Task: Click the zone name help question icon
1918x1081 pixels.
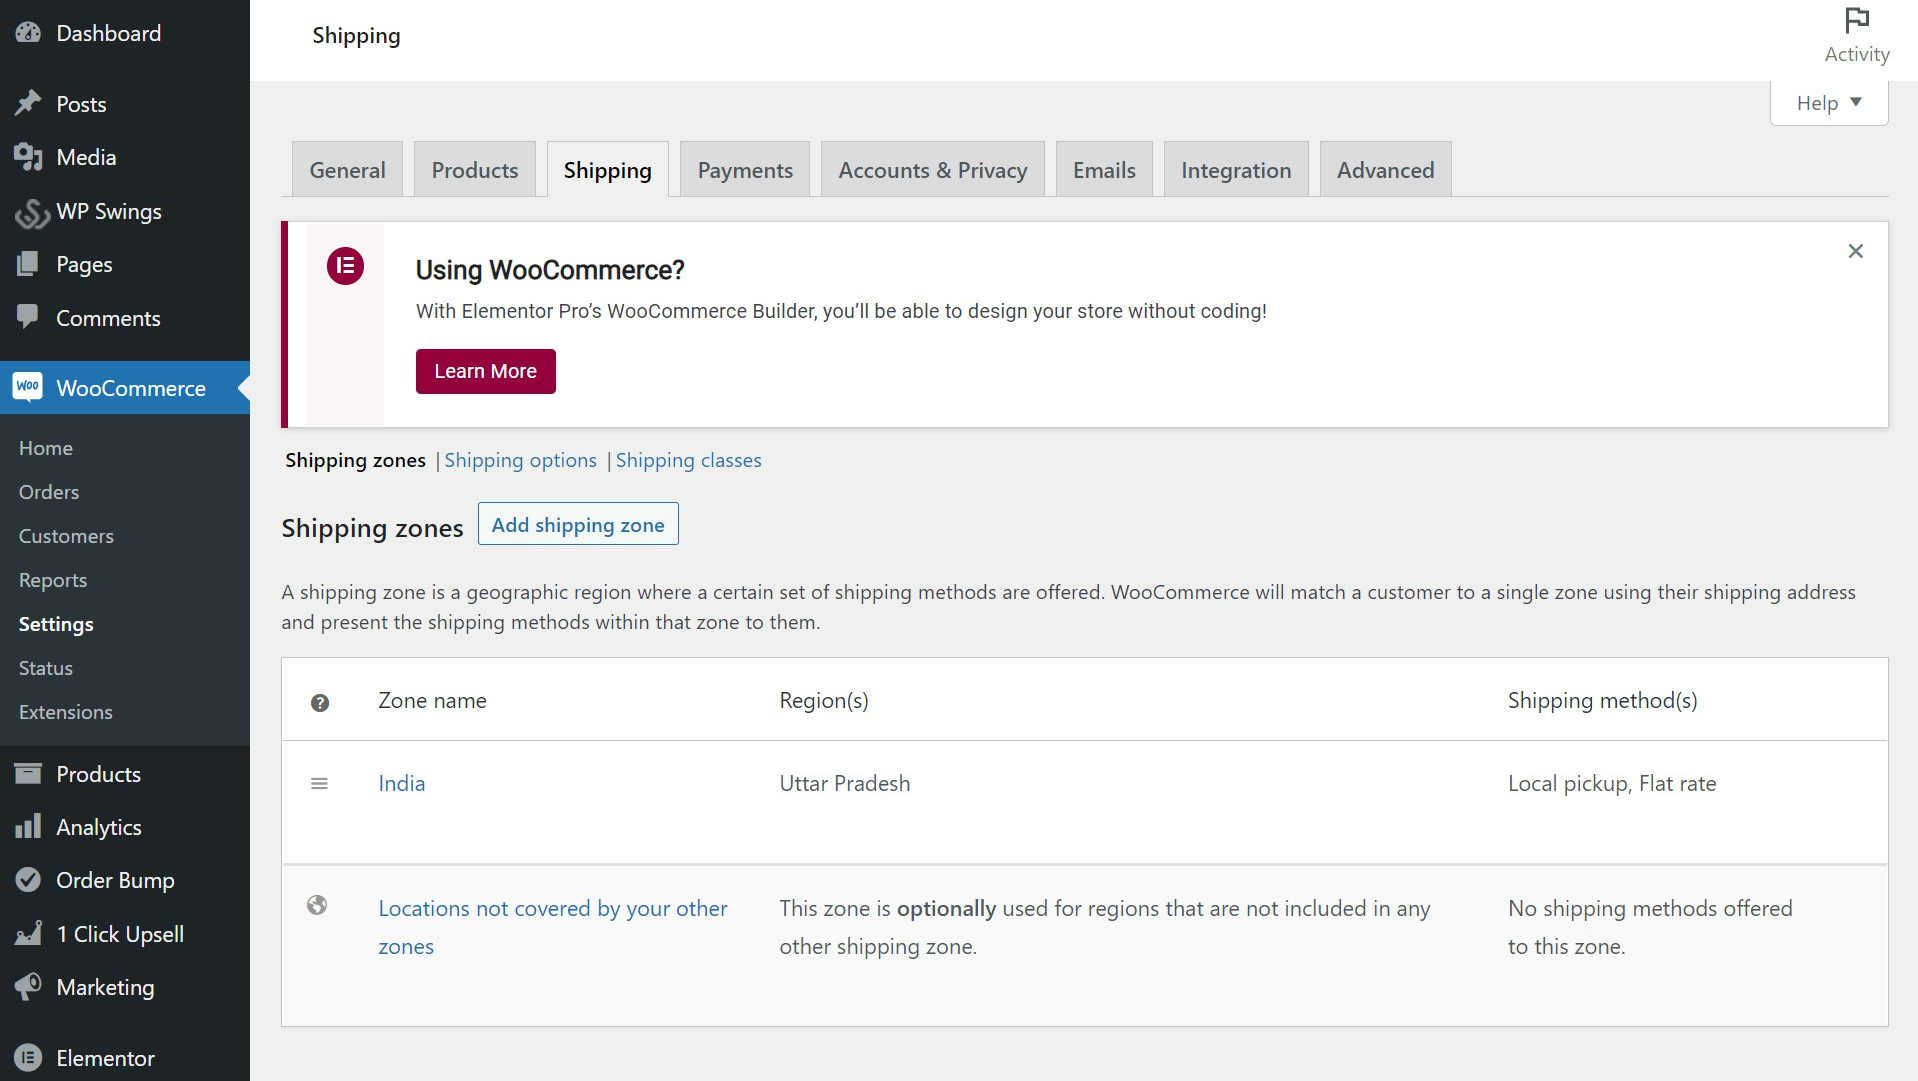Action: point(320,703)
